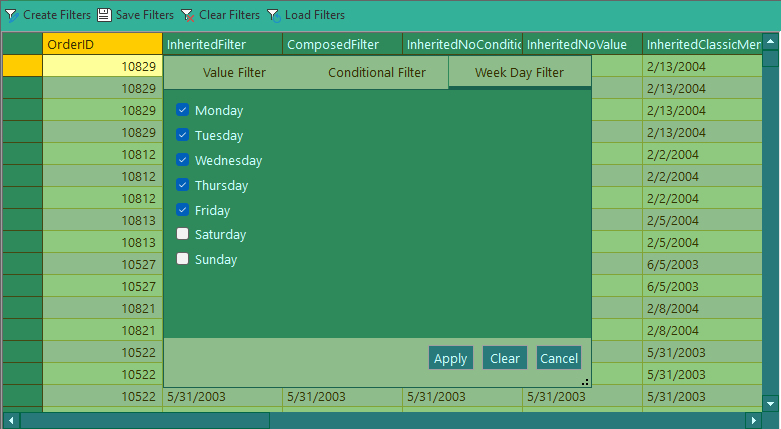Enable the Saturday checkbox

pyautogui.click(x=183, y=234)
